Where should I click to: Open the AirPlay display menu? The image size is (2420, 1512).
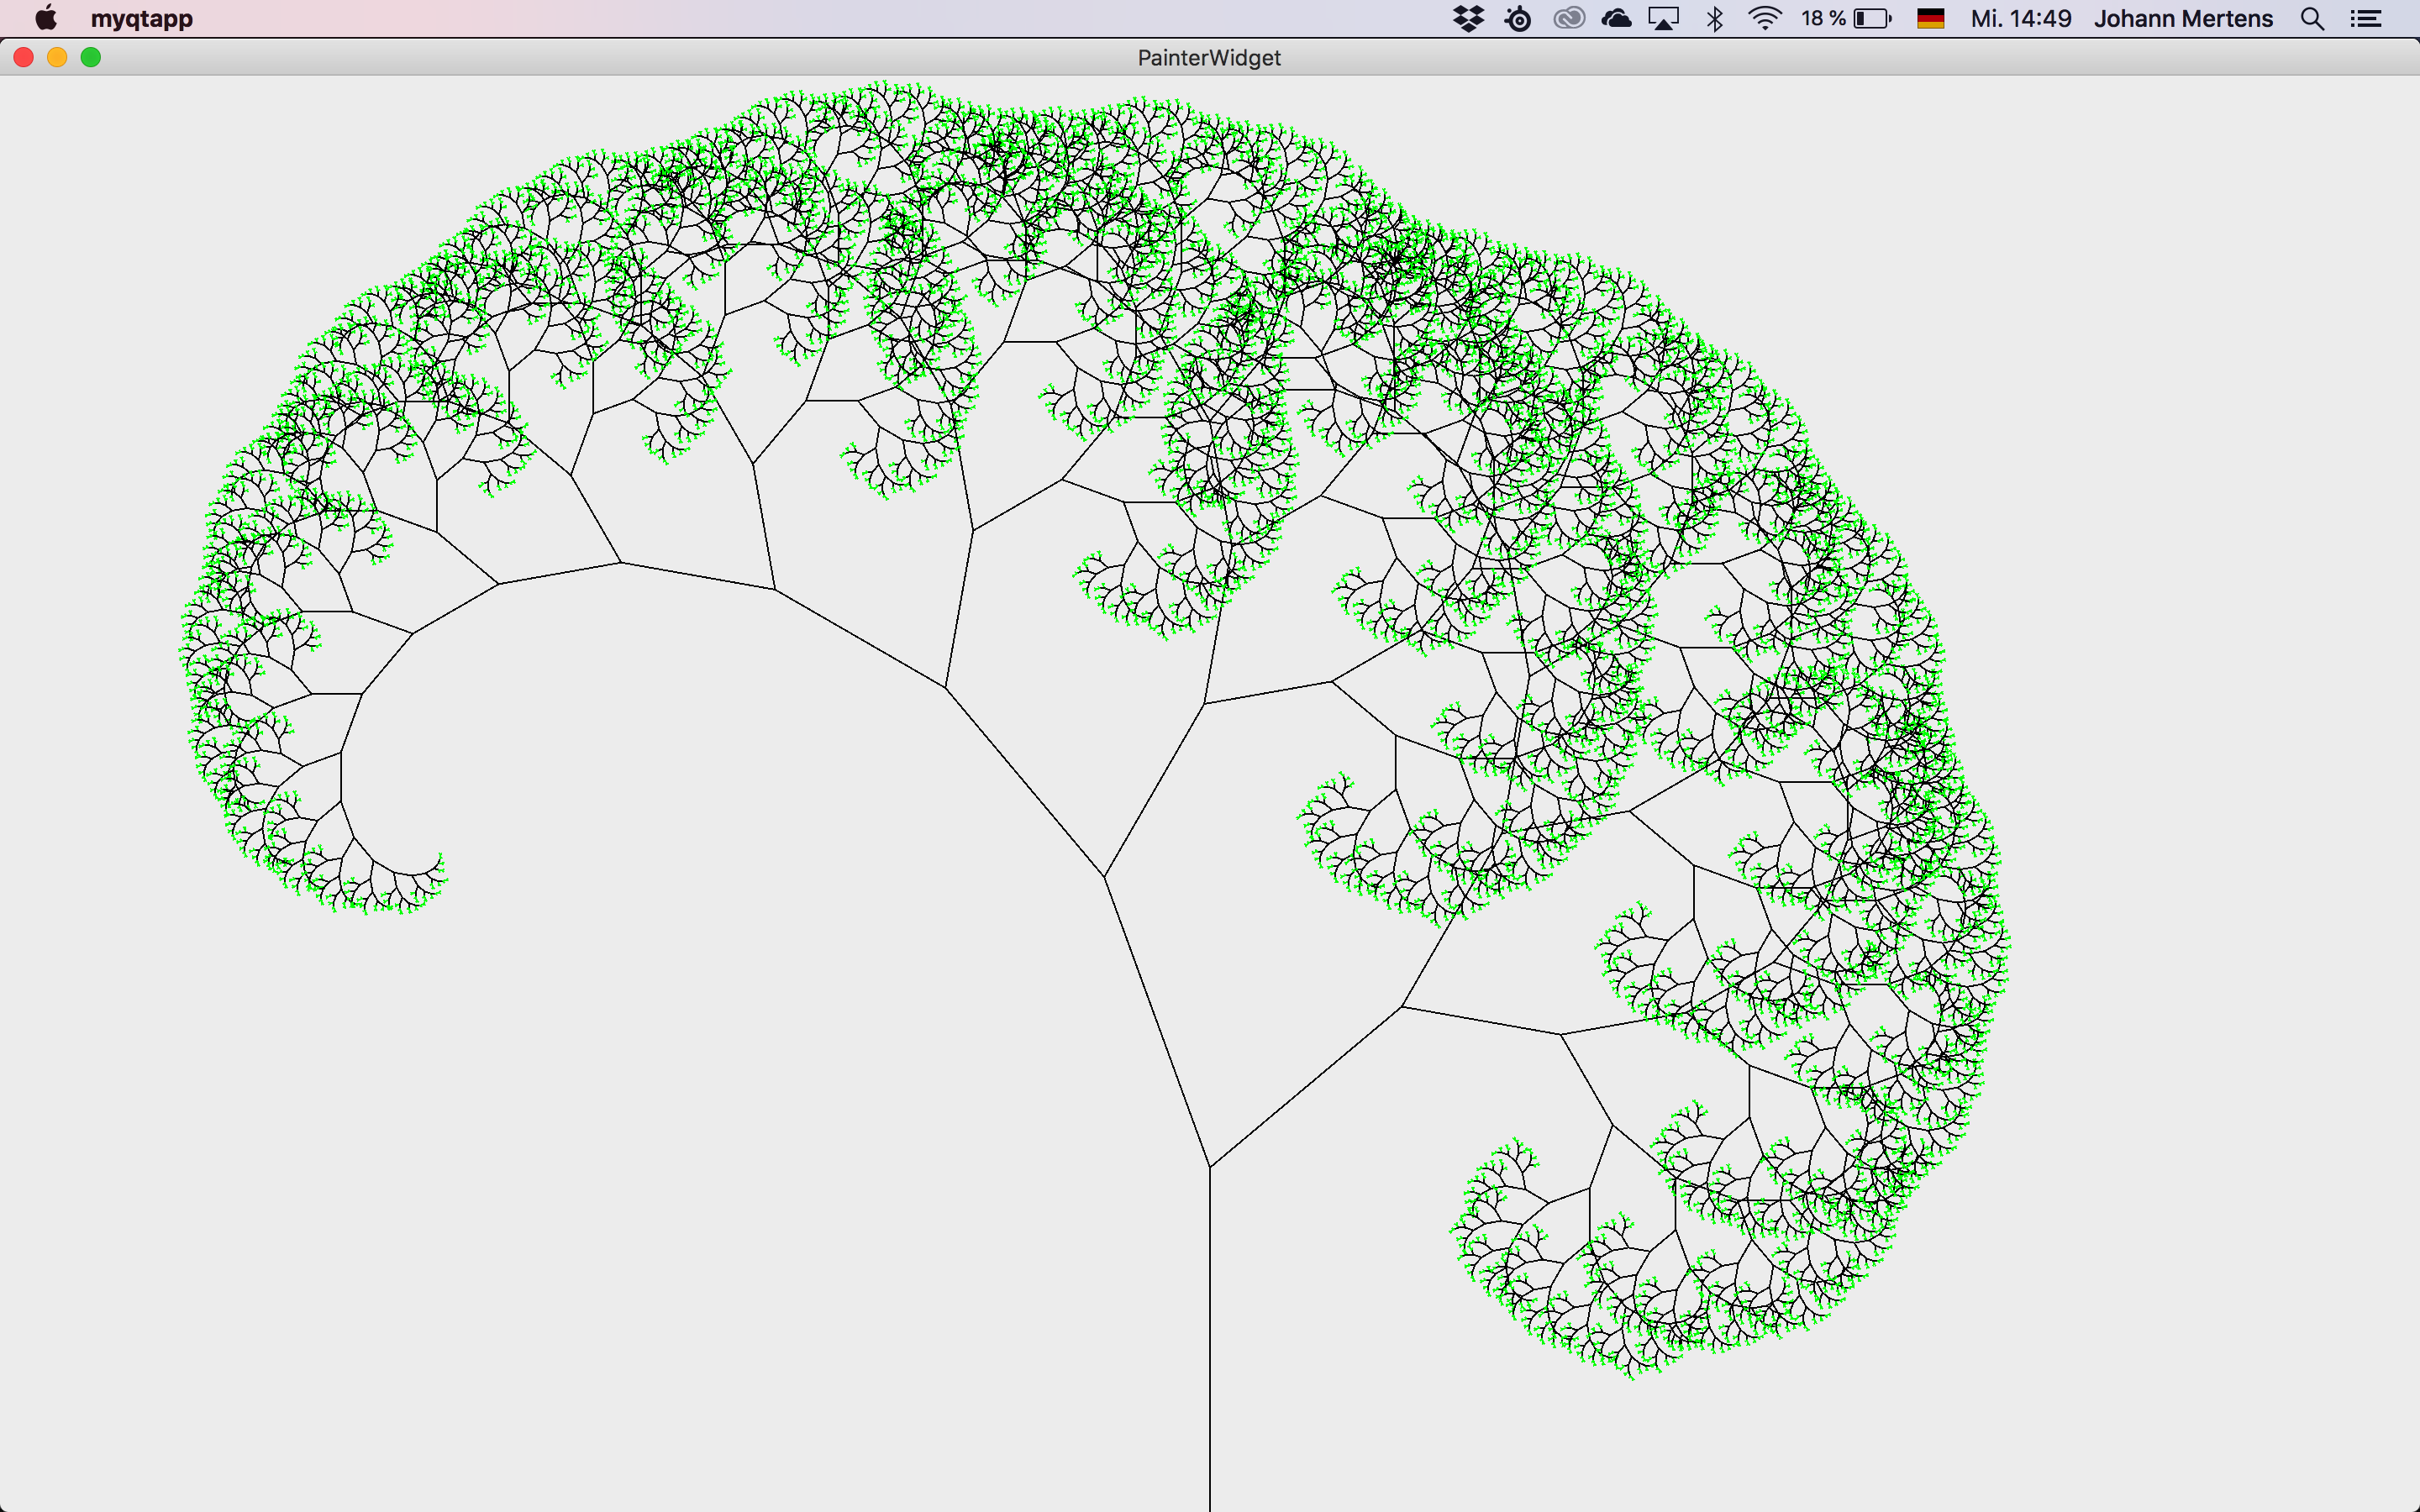[1664, 19]
